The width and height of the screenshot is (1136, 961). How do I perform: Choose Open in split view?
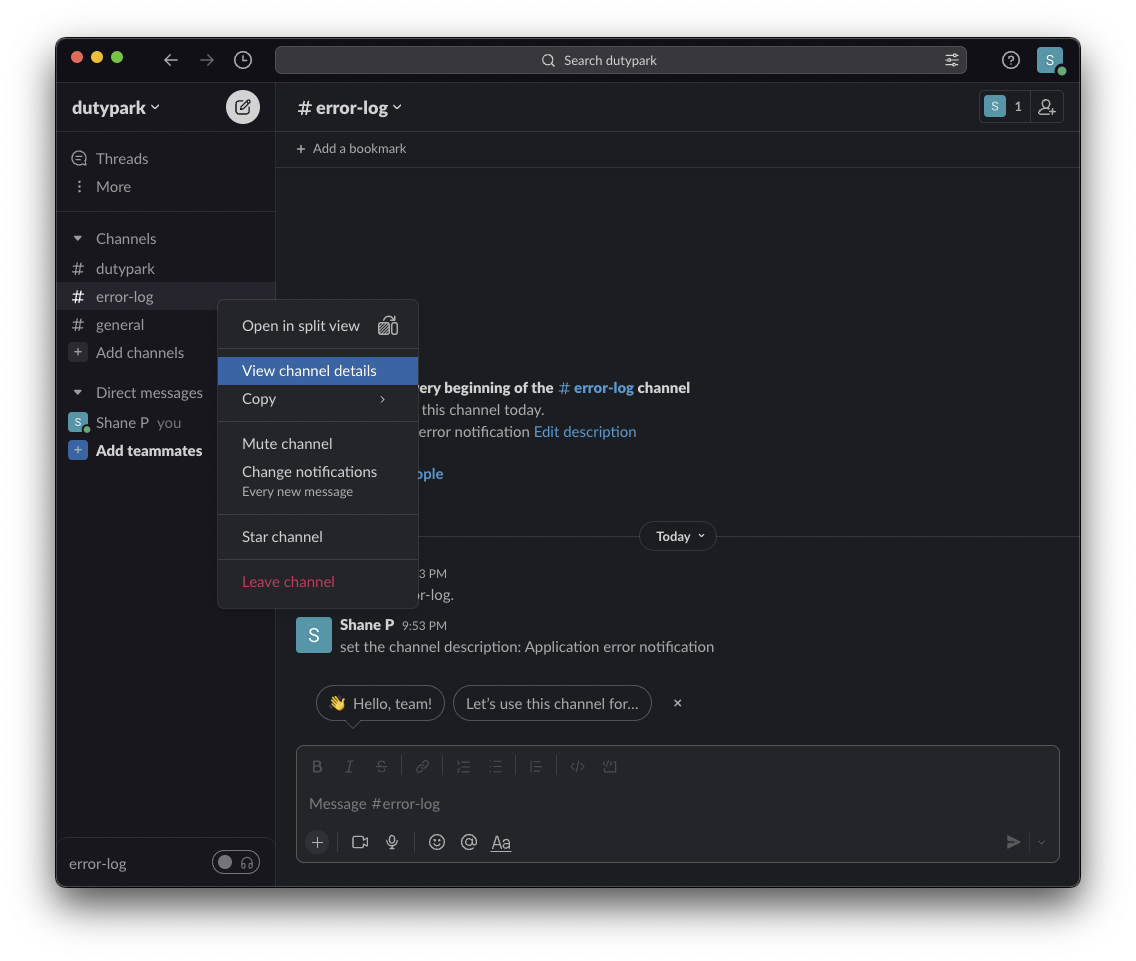[317, 326]
